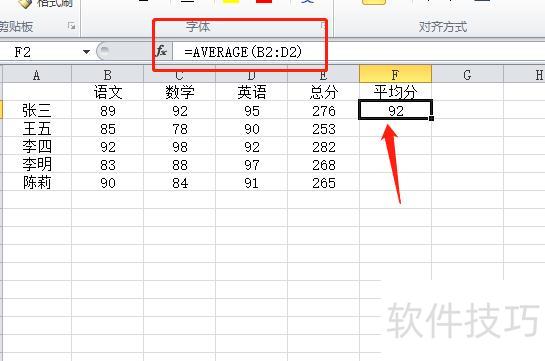Click into the formula bar with =AVERAGE(B2:D2)
This screenshot has height=361, width=545.
point(358,52)
